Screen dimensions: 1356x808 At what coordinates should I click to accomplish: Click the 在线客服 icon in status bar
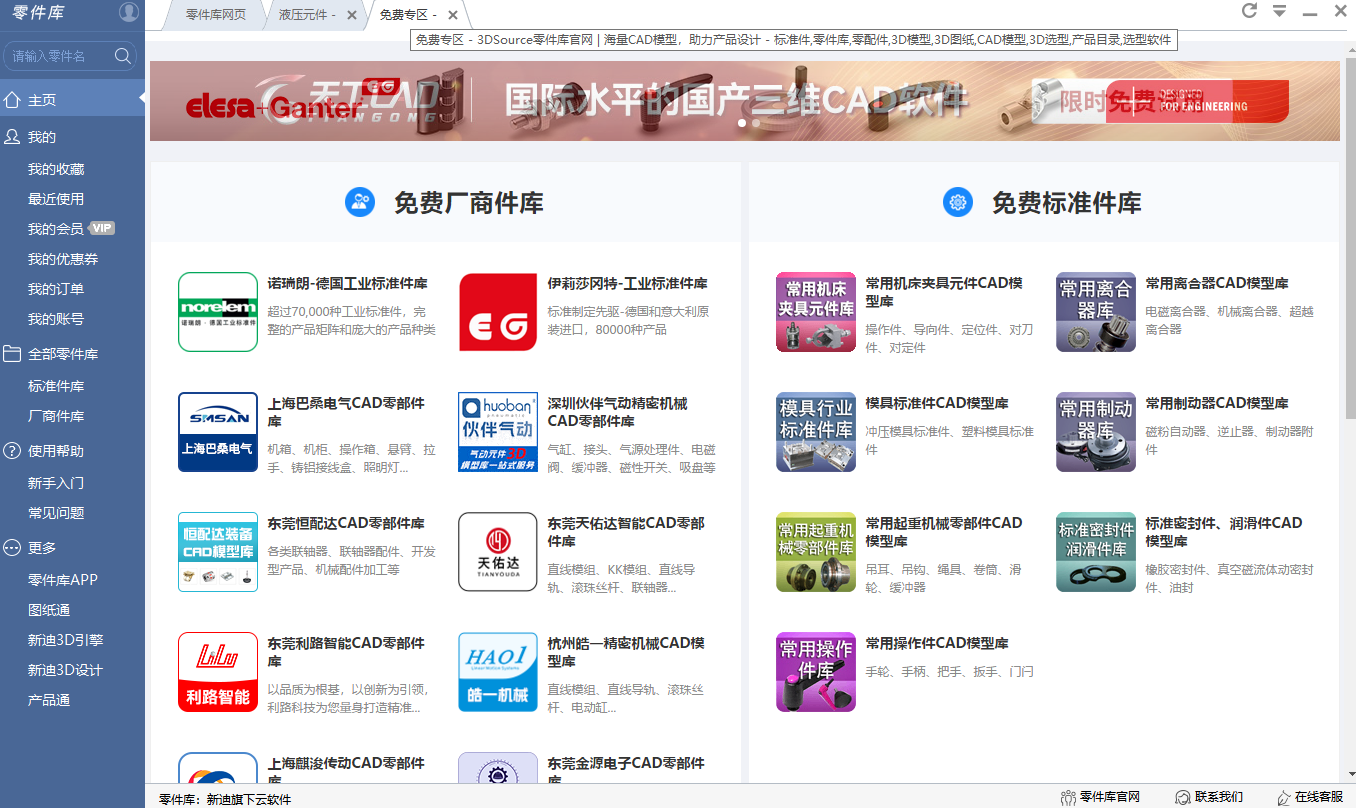(x=1284, y=797)
